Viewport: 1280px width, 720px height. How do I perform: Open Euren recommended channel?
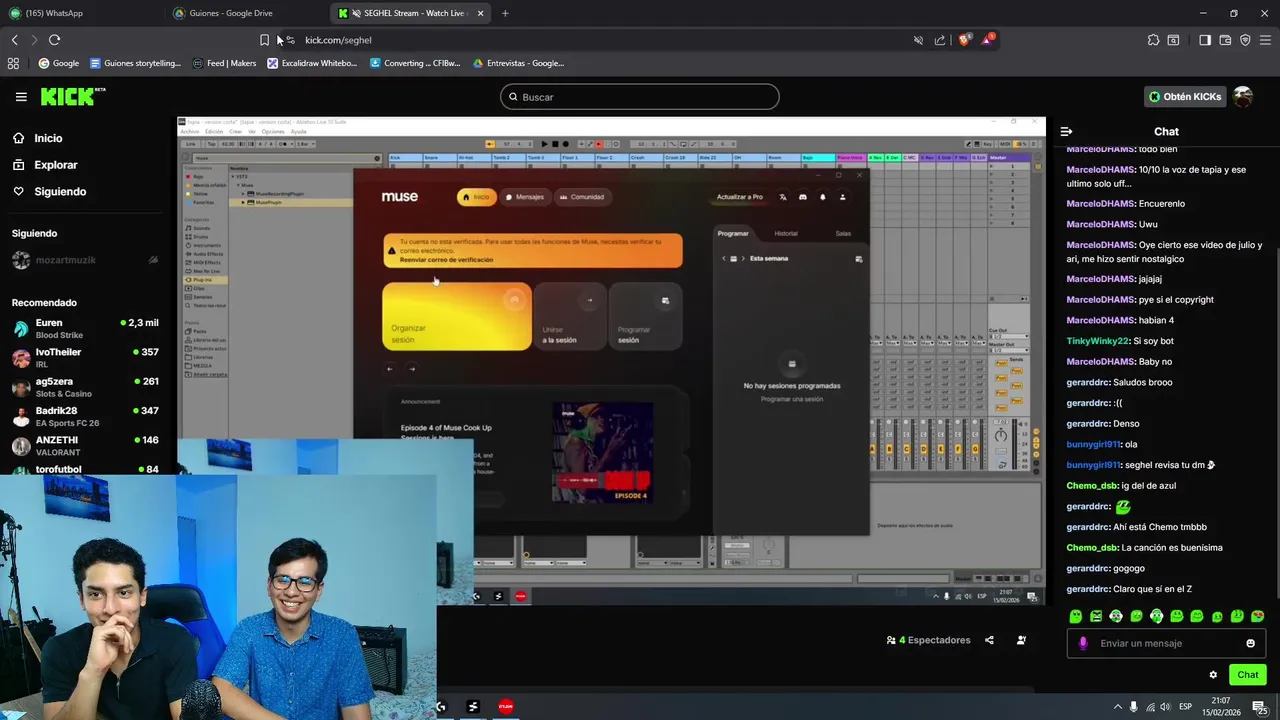(85, 328)
